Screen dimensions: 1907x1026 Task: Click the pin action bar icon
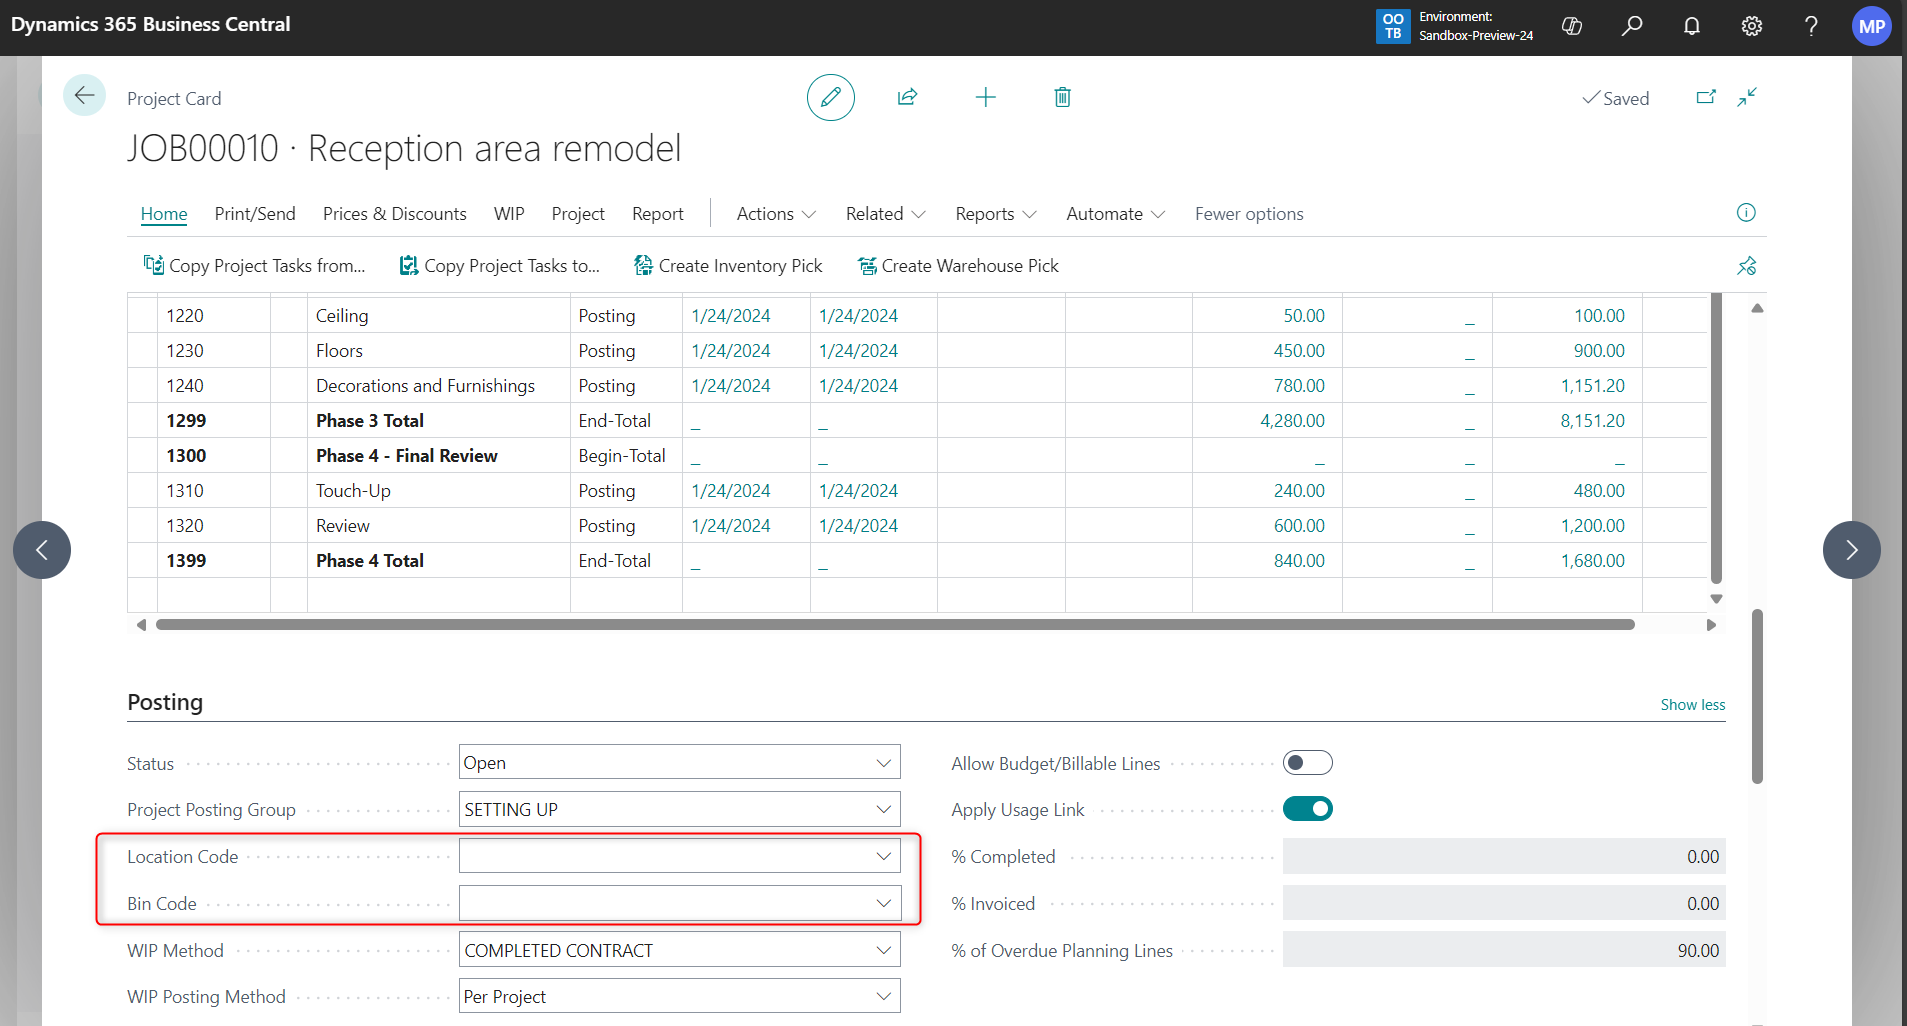coord(1746,266)
